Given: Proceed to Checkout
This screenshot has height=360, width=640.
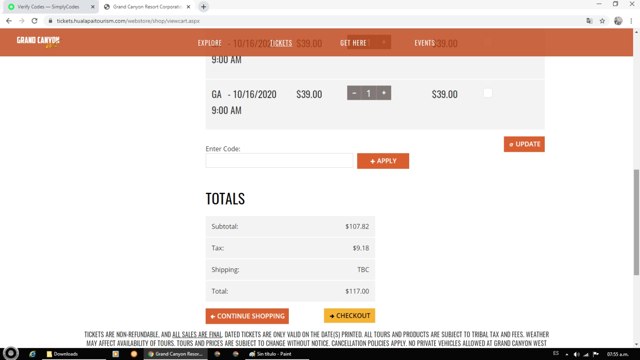Looking at the screenshot, I should (349, 316).
